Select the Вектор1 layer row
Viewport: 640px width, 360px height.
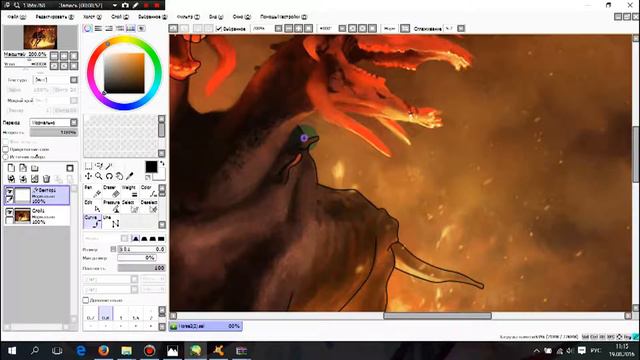(37, 195)
